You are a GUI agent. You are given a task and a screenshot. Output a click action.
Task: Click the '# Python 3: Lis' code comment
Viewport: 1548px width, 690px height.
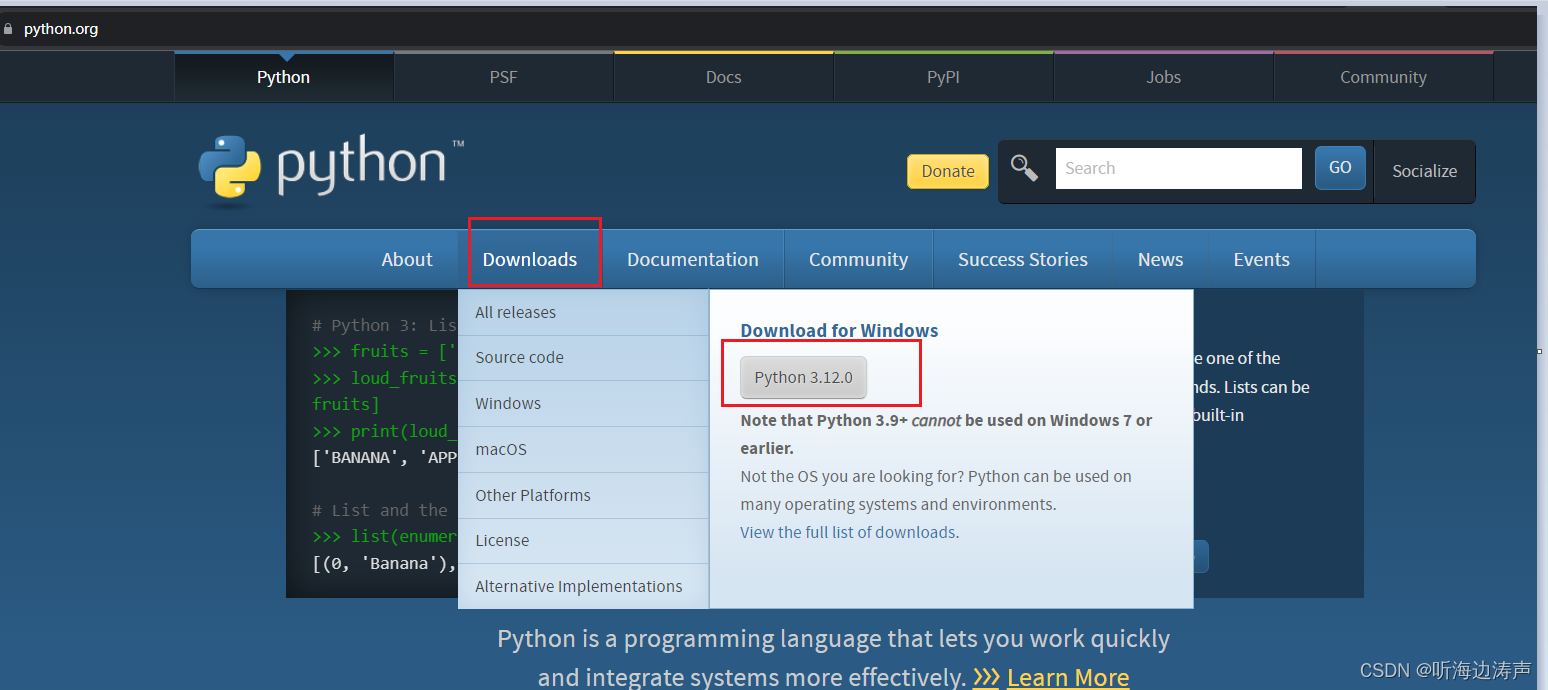pyautogui.click(x=384, y=325)
